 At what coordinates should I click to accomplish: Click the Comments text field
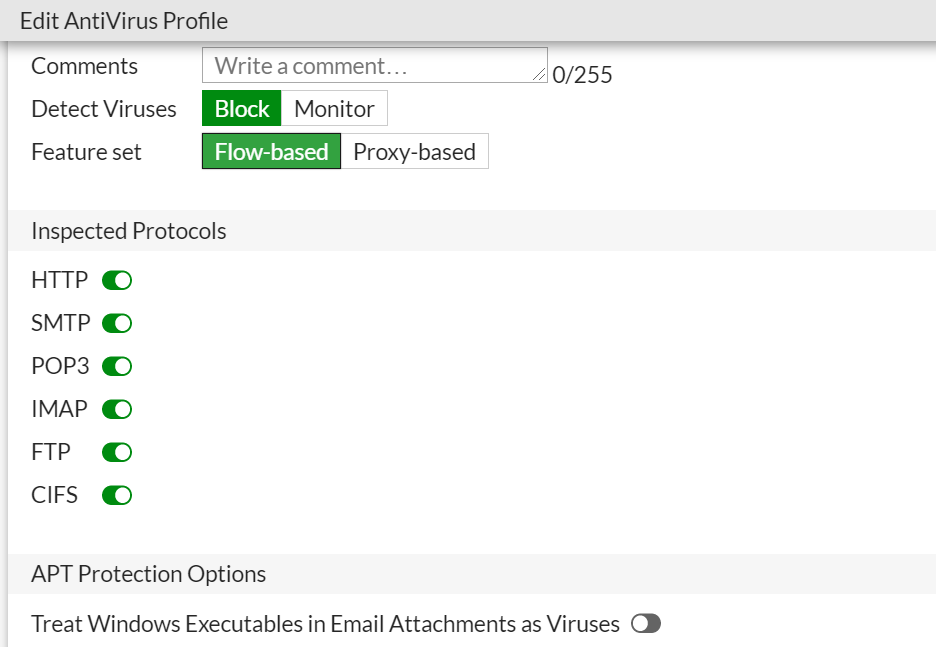tap(370, 66)
